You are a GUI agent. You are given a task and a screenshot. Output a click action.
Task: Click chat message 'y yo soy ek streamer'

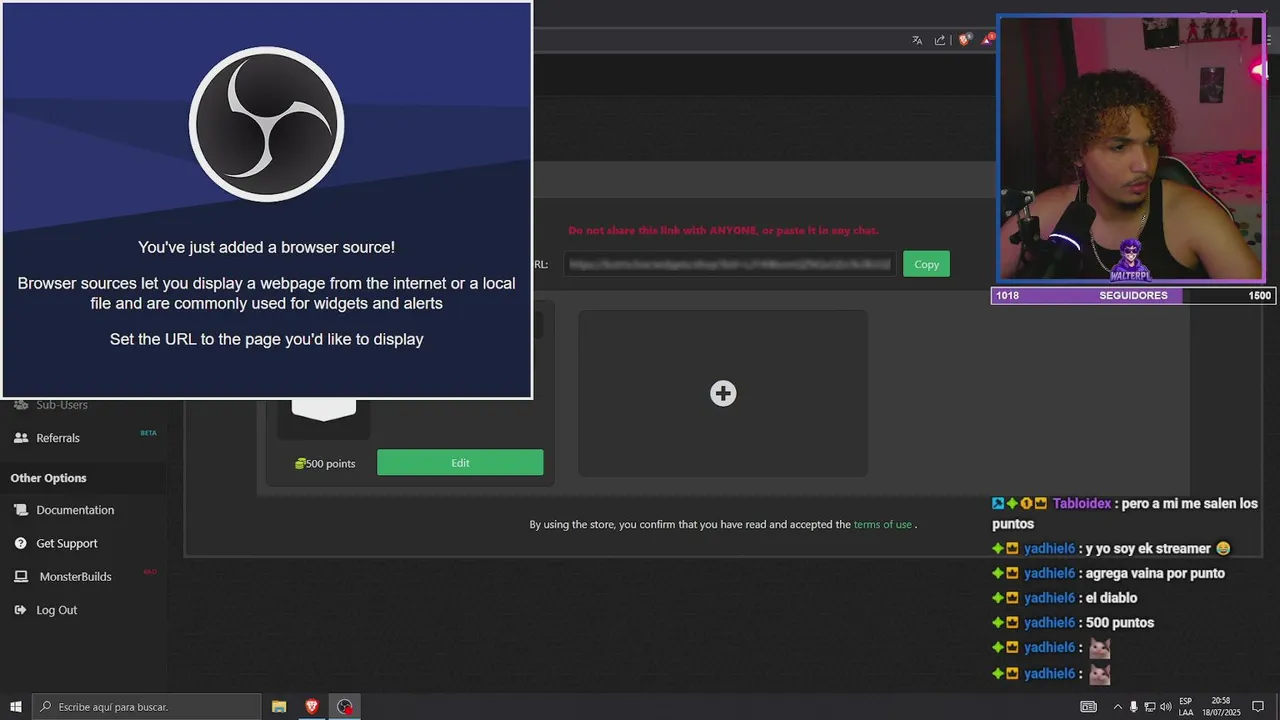(x=1148, y=549)
